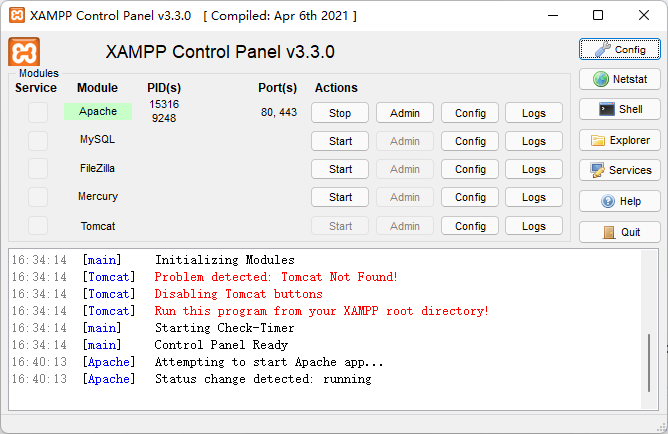Click log line 'Control Panel Ready'
This screenshot has height=434, width=668.
(221, 345)
